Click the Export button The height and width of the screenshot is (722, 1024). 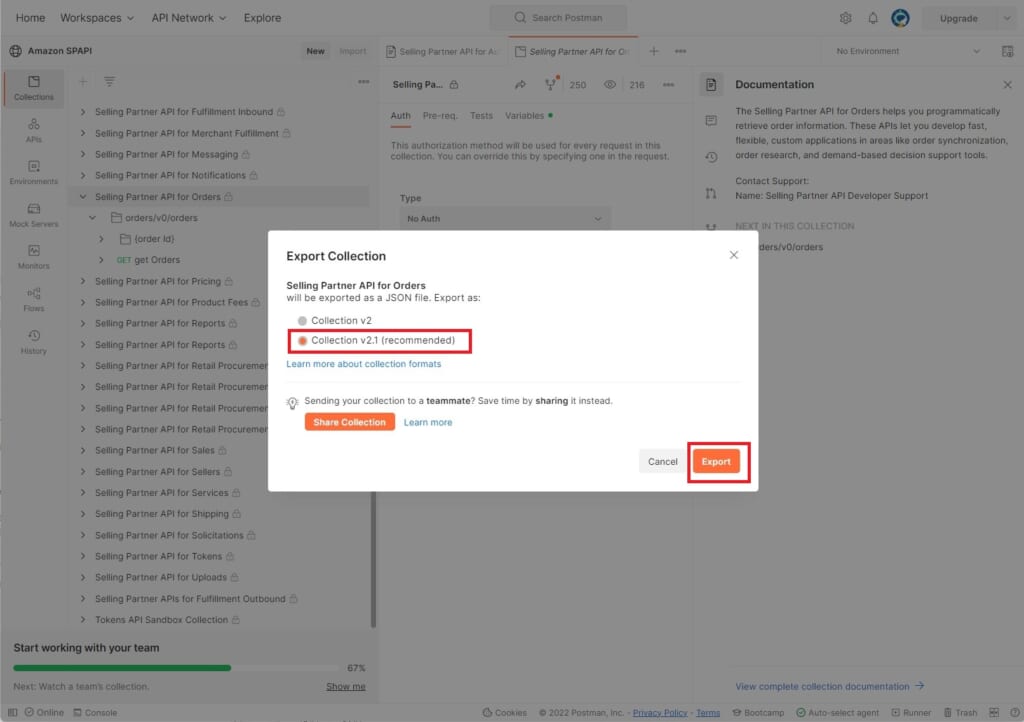tap(716, 462)
